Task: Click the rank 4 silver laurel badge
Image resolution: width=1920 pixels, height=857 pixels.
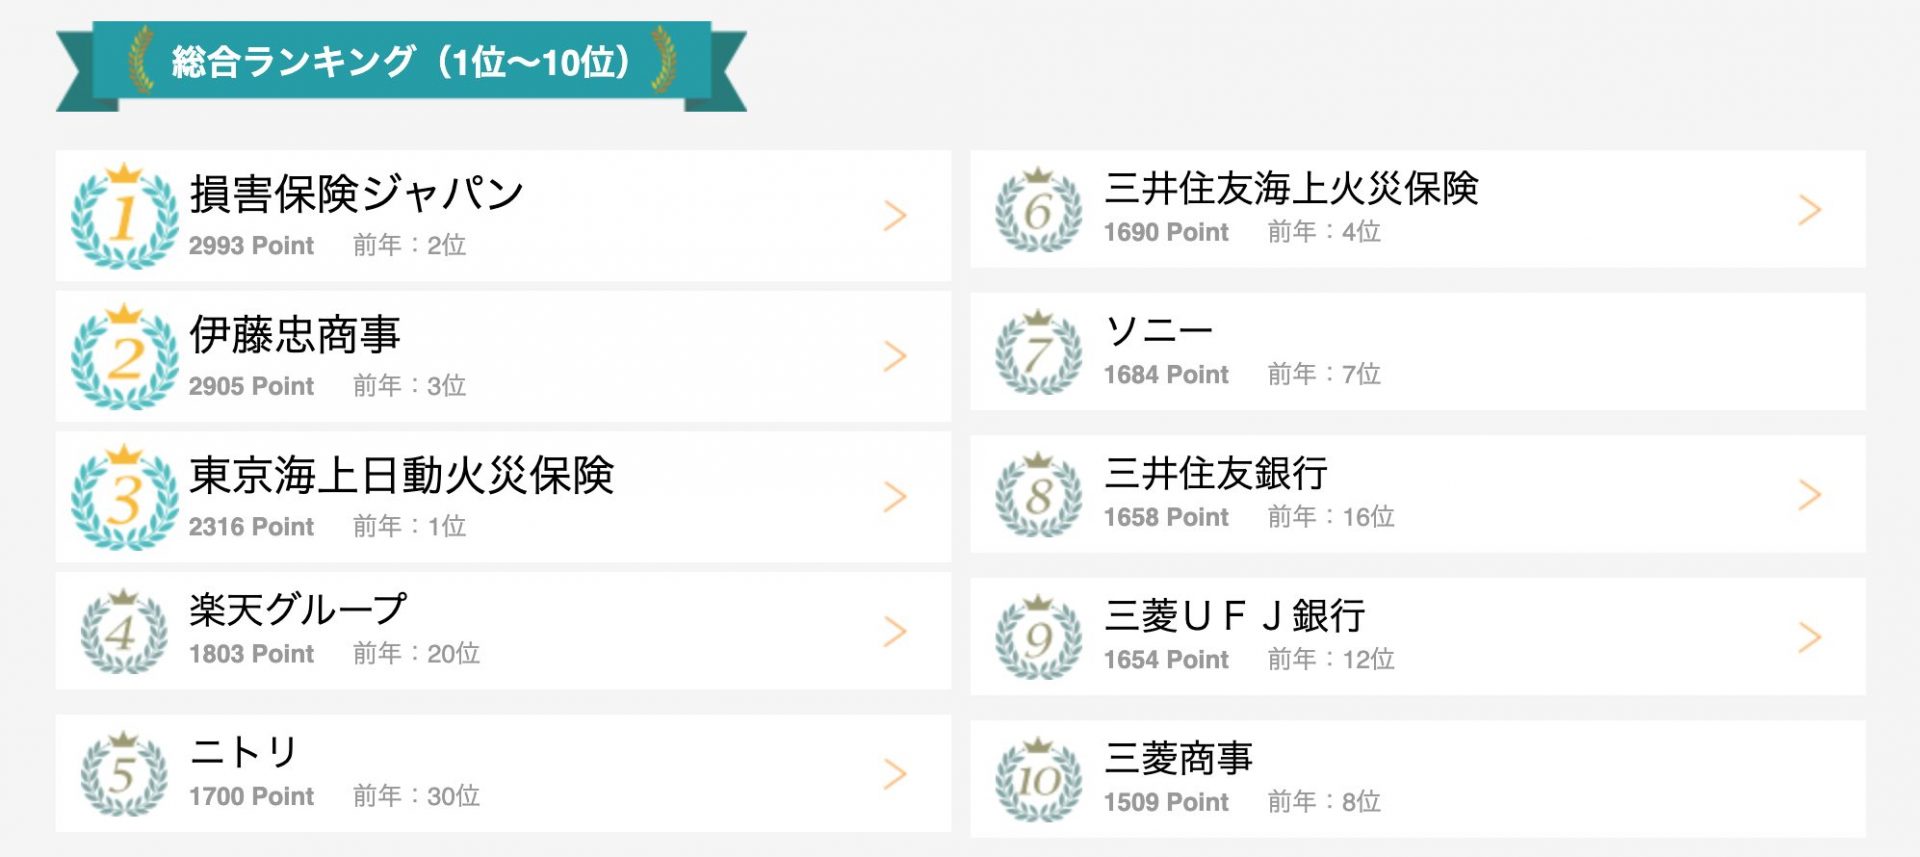Action: pos(124,631)
